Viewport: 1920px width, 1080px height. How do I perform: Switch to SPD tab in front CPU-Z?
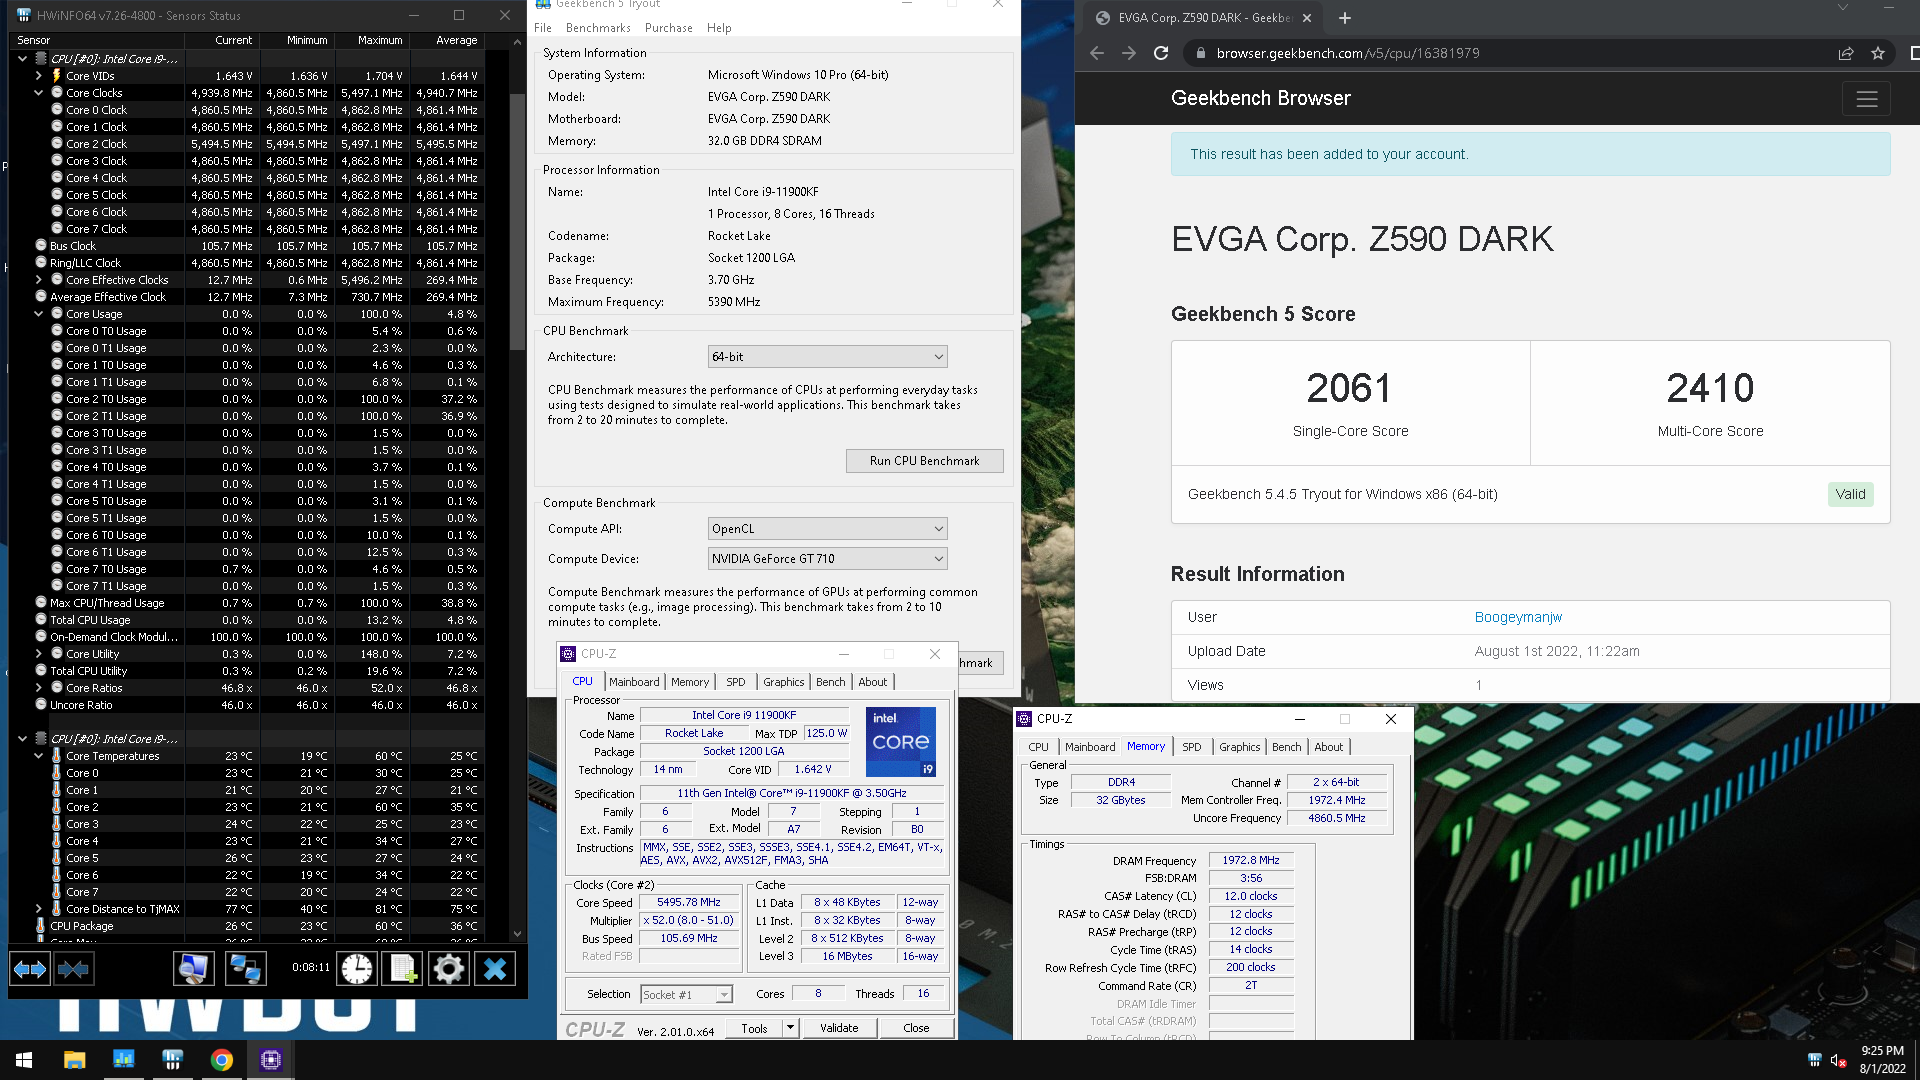coord(736,682)
